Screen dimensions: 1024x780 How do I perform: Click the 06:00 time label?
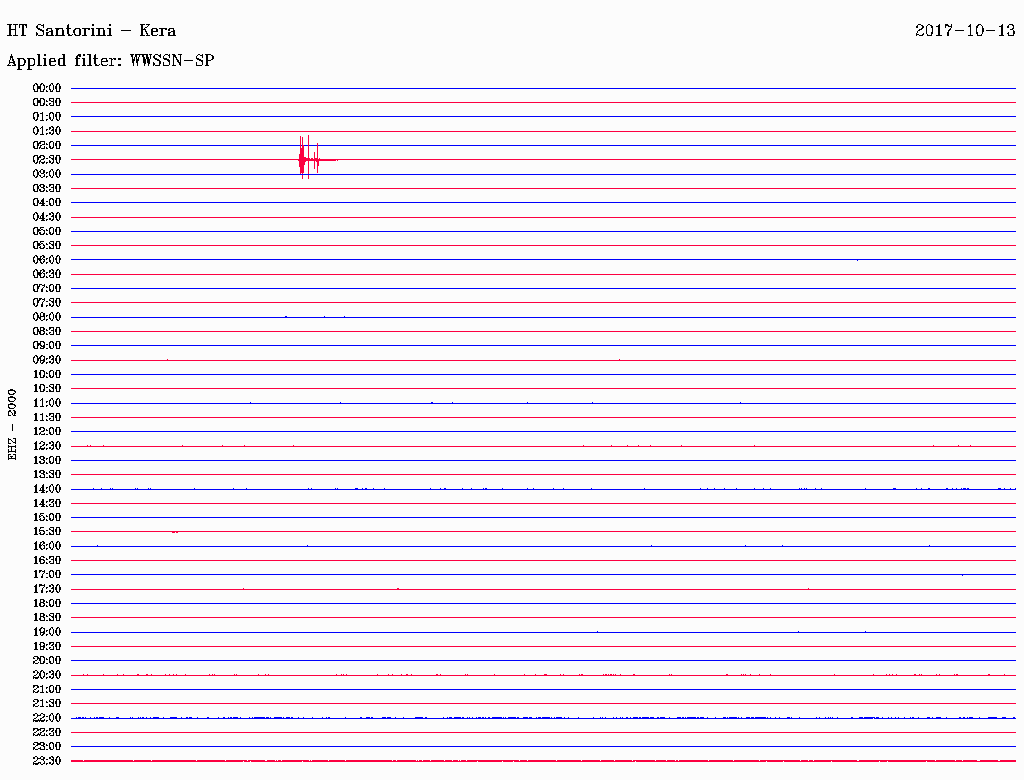47,260
